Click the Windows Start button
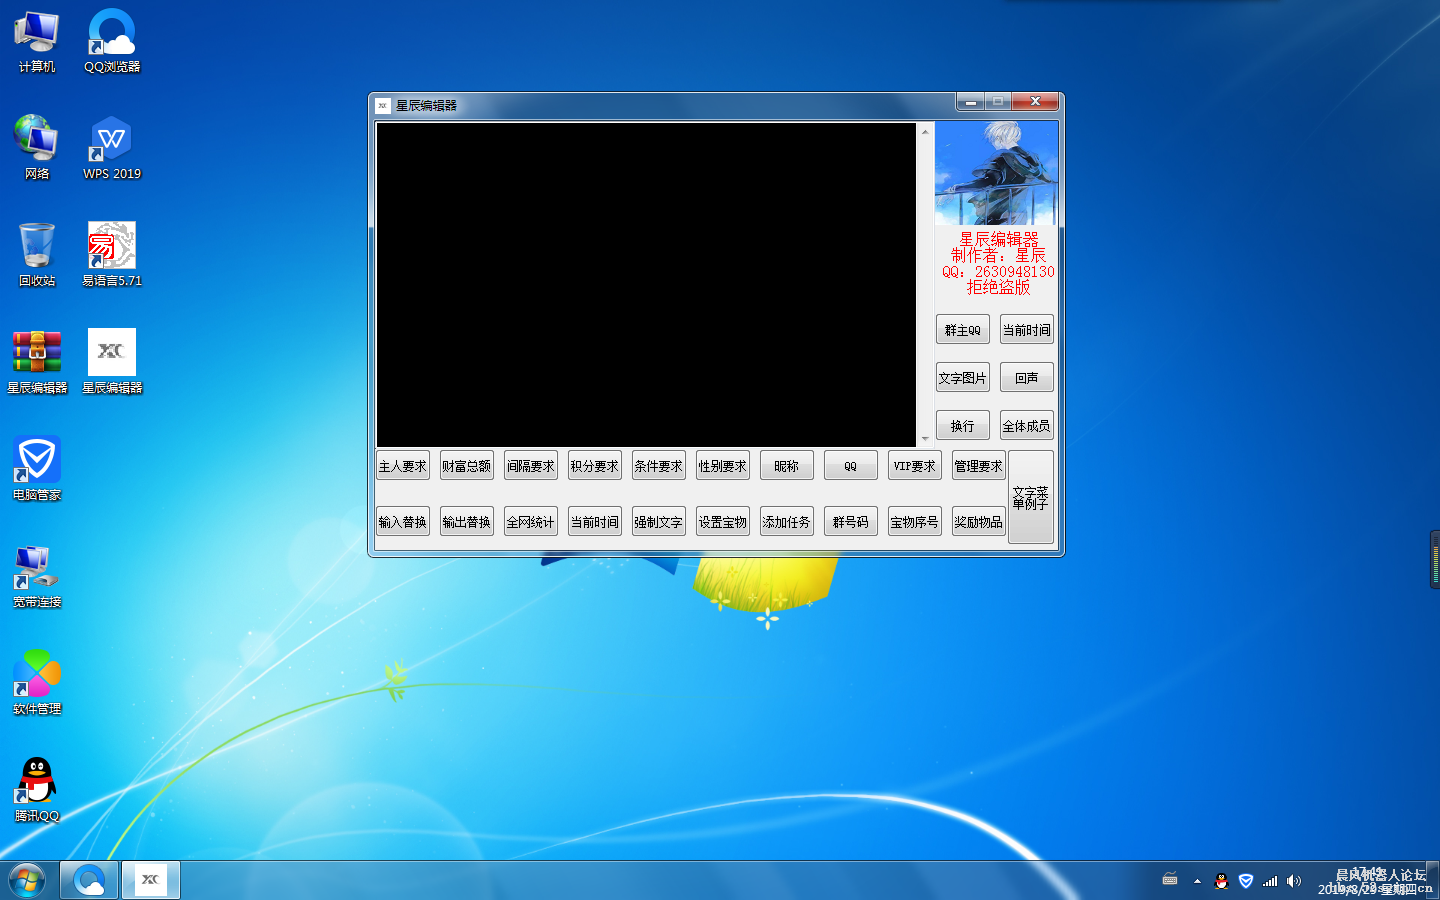 [x=27, y=880]
